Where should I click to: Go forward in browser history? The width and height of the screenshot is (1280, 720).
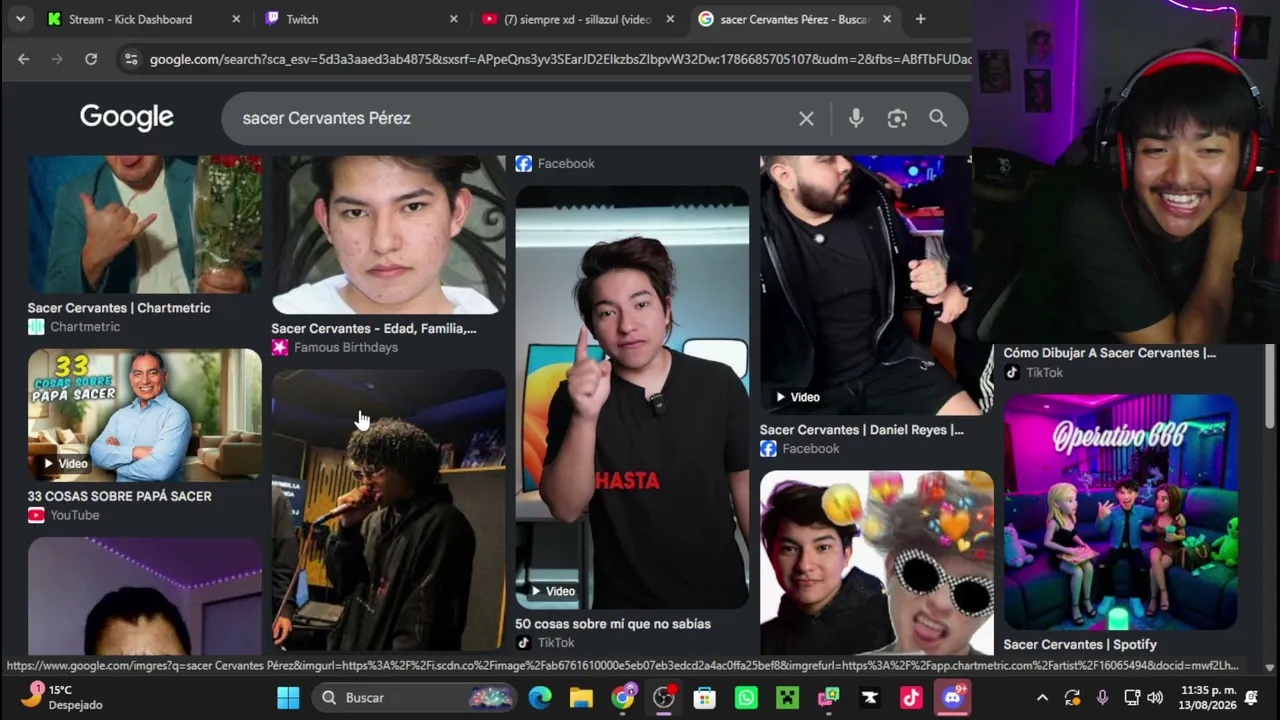57,59
